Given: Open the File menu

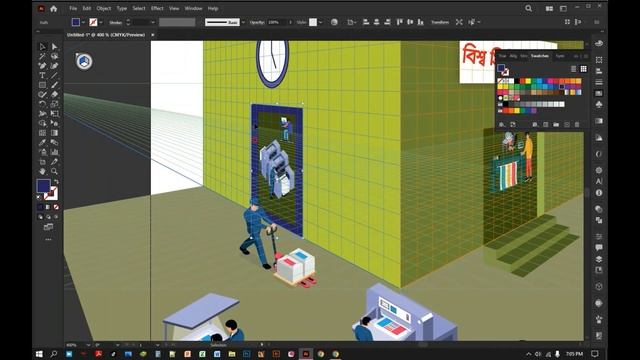Looking at the screenshot, I should coord(73,8).
